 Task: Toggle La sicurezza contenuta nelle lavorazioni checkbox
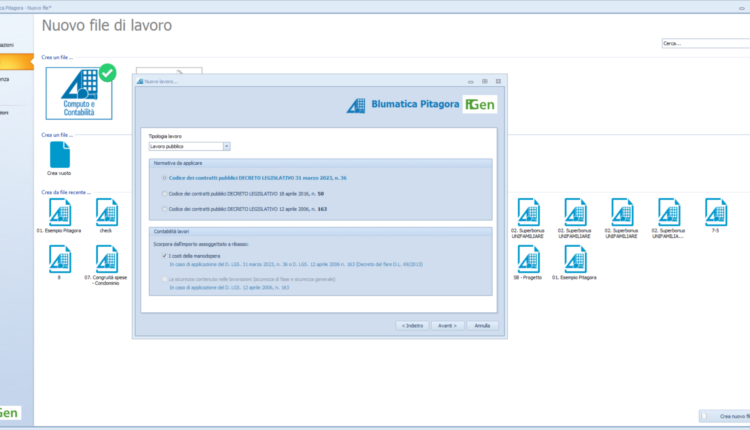pyautogui.click(x=165, y=279)
